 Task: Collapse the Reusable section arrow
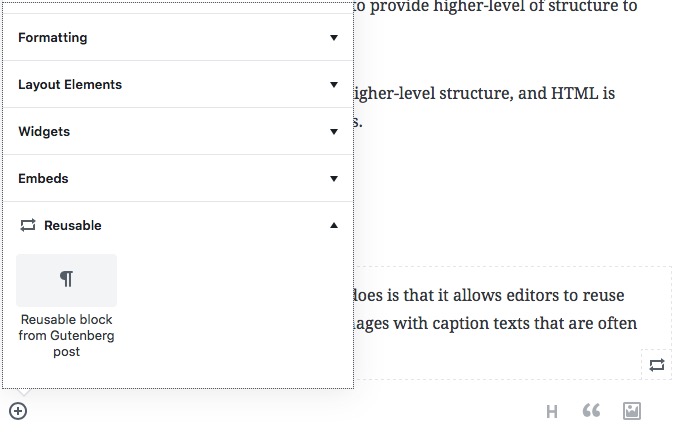(333, 225)
